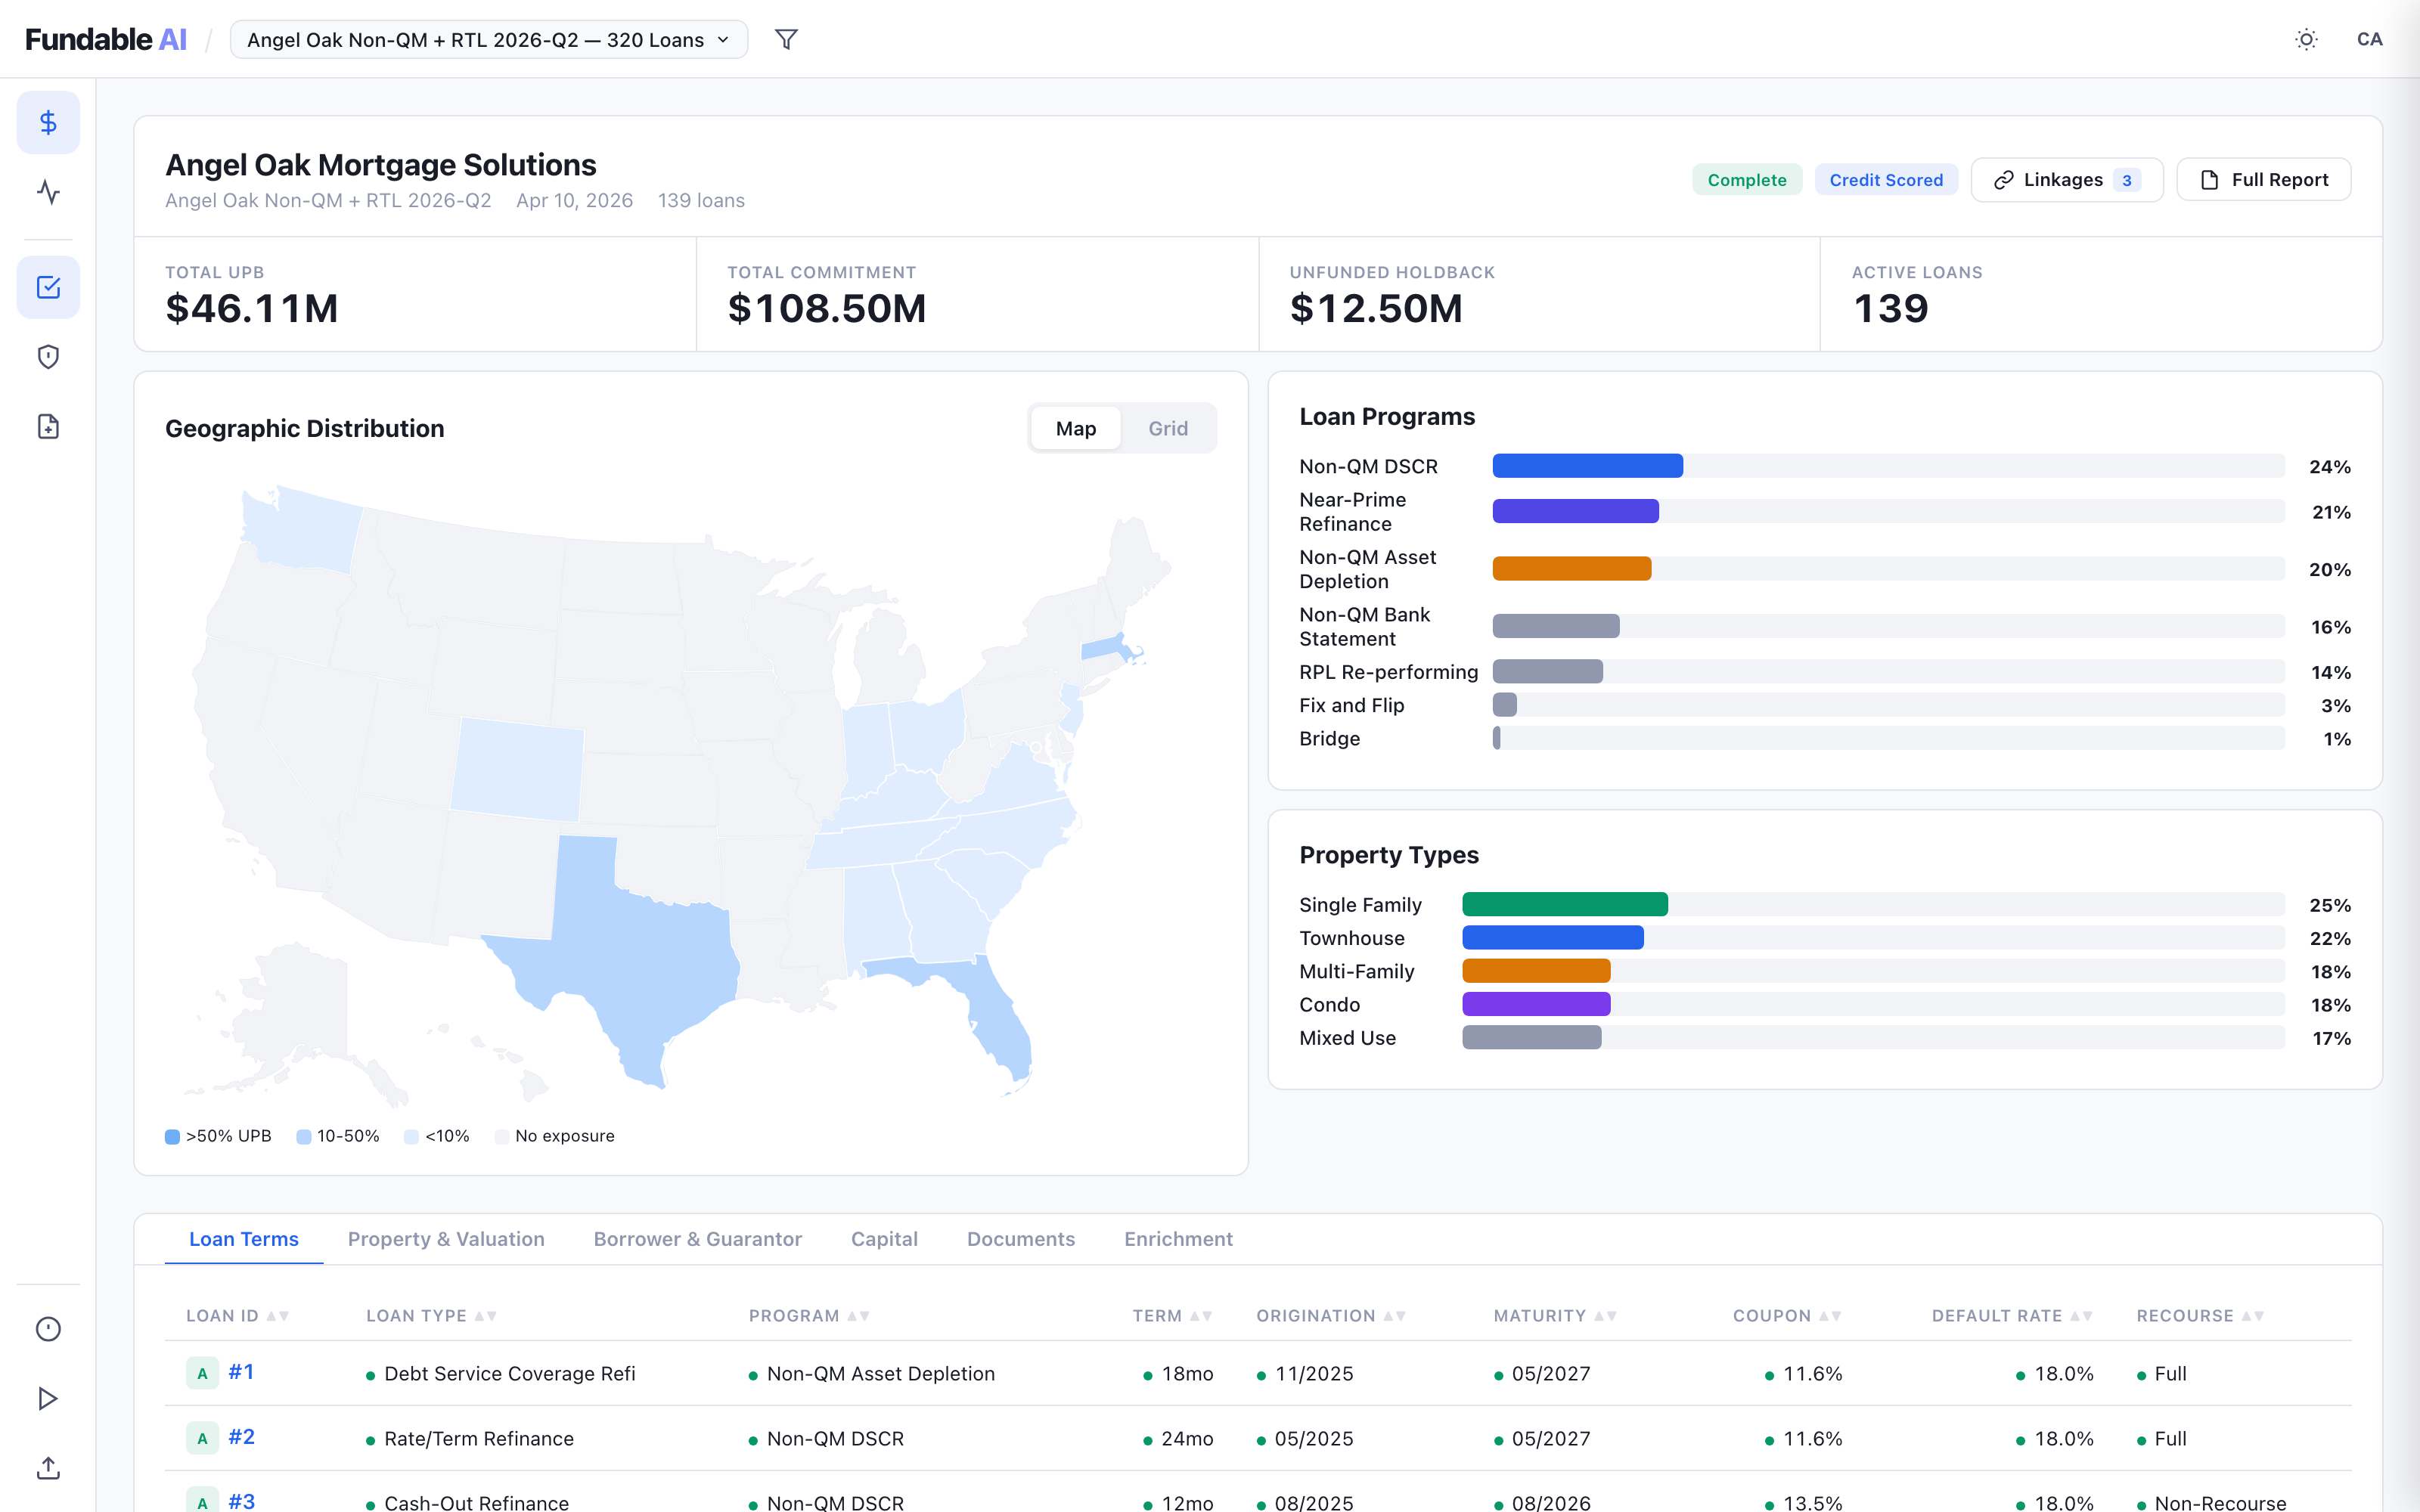Select the Property & Valuation tab
Screen dimensions: 2420x1512
point(446,1239)
